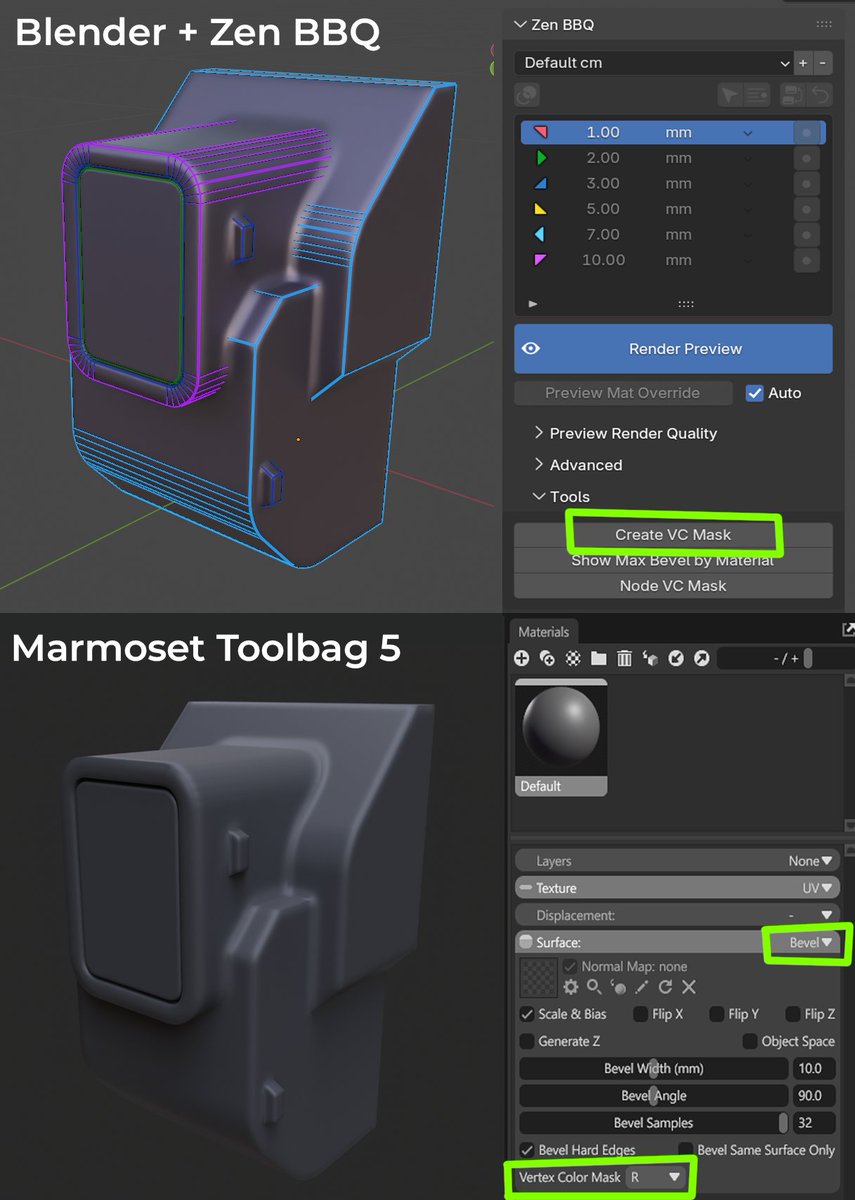Open the 1.00 mm row unit dropdown
This screenshot has height=1200, width=855.
[x=747, y=133]
